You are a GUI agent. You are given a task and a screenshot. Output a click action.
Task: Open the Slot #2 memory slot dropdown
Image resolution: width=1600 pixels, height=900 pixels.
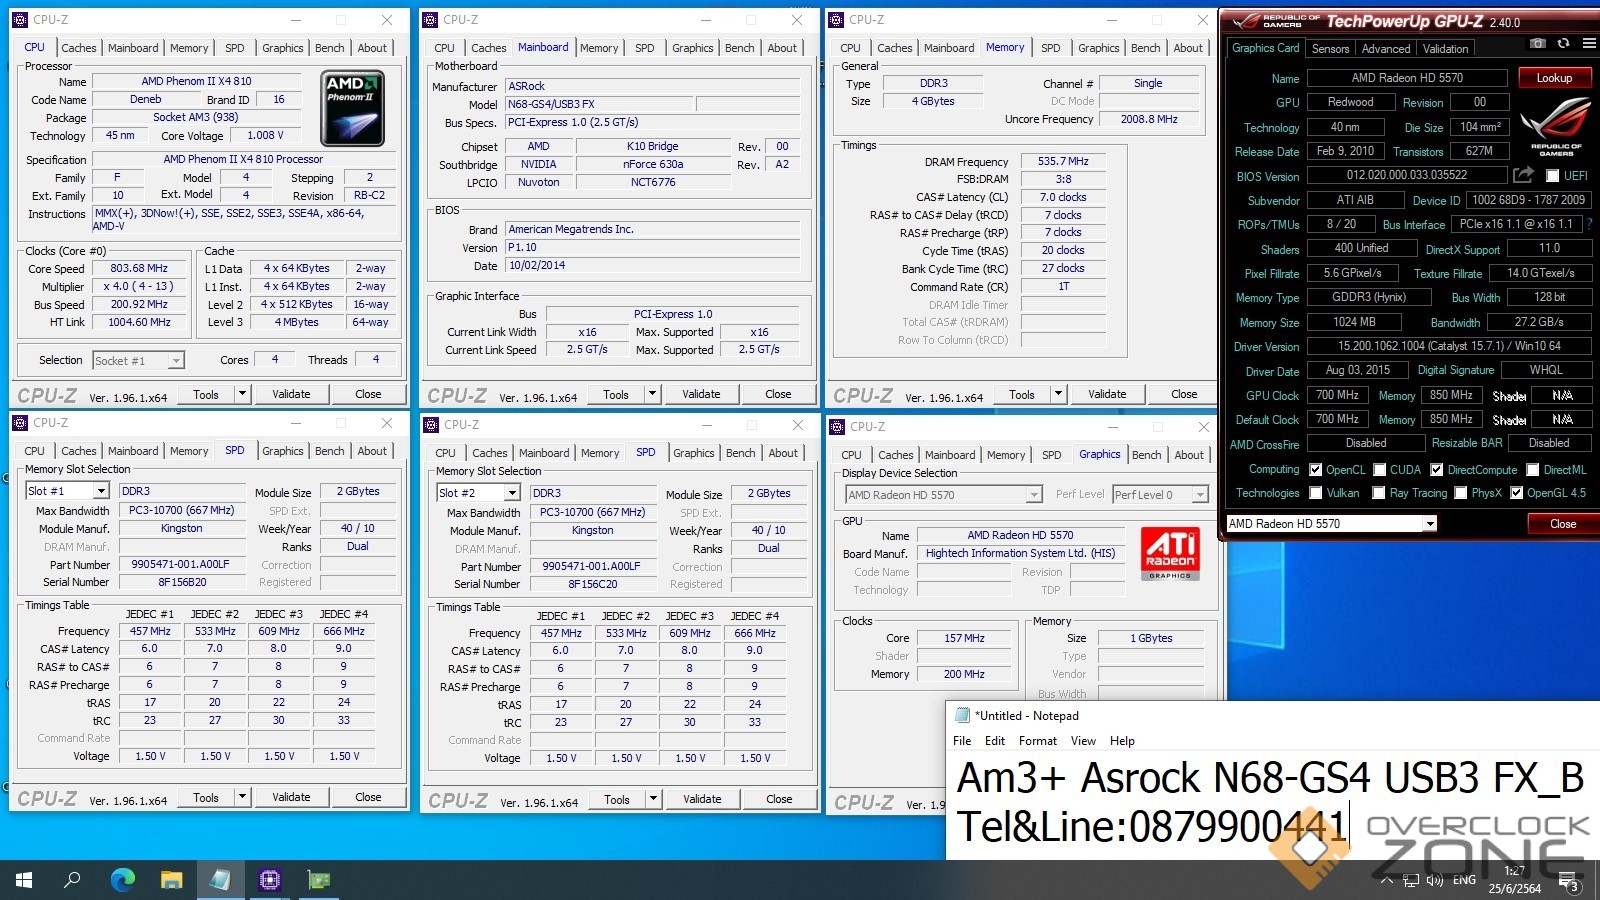pos(512,493)
